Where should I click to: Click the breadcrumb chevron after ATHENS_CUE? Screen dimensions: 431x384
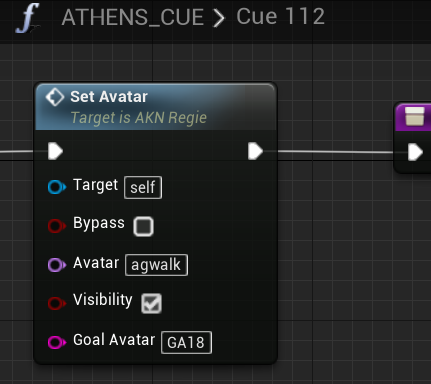tap(219, 18)
